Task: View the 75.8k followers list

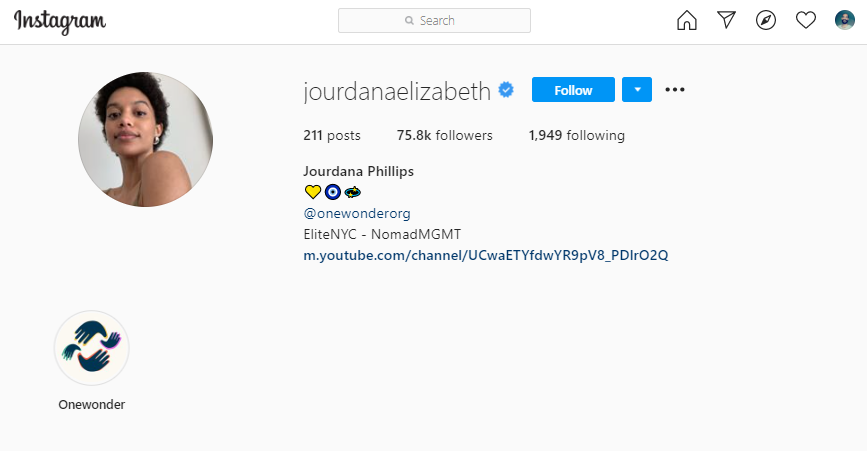Action: pos(445,135)
